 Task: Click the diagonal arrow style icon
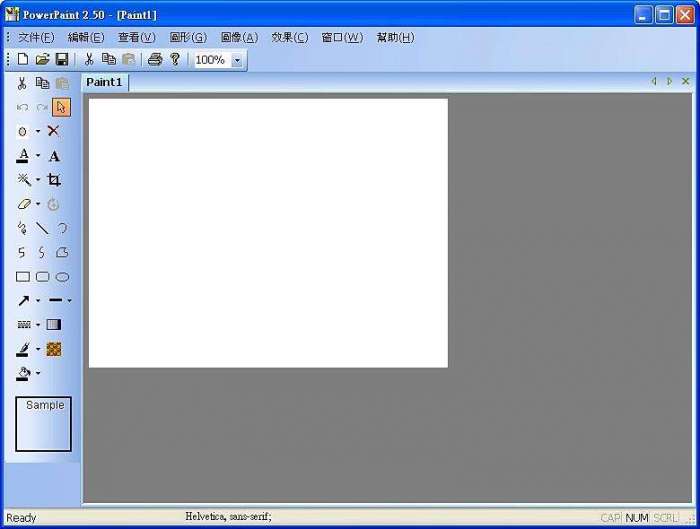[x=23, y=300]
